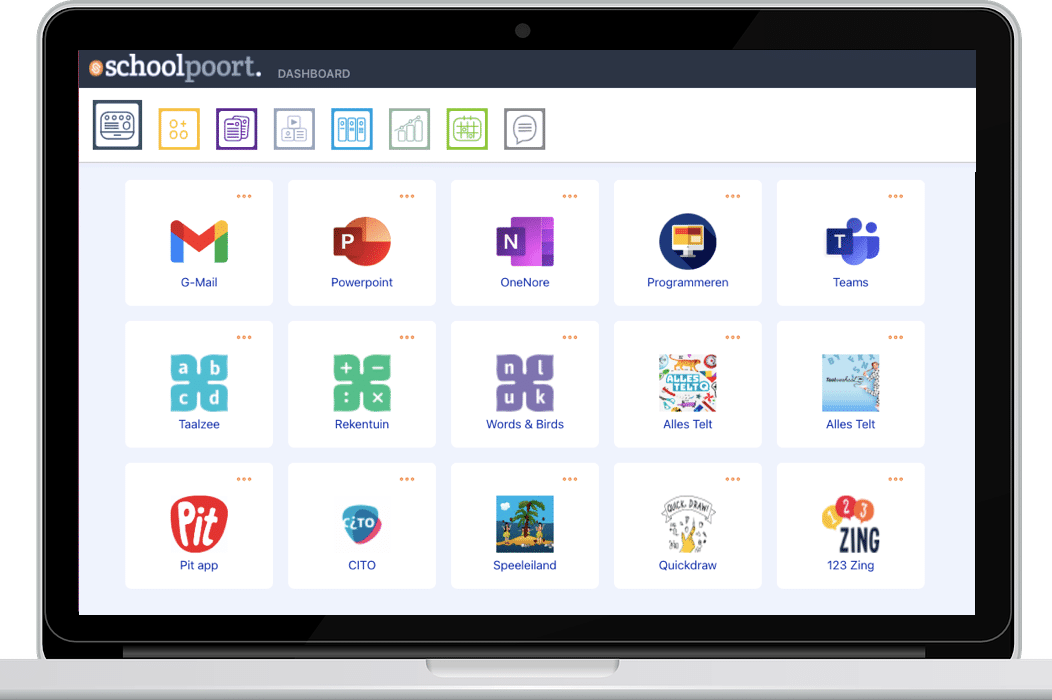1052x700 pixels.
Task: Open the Programmeren app icon
Action: 688,242
